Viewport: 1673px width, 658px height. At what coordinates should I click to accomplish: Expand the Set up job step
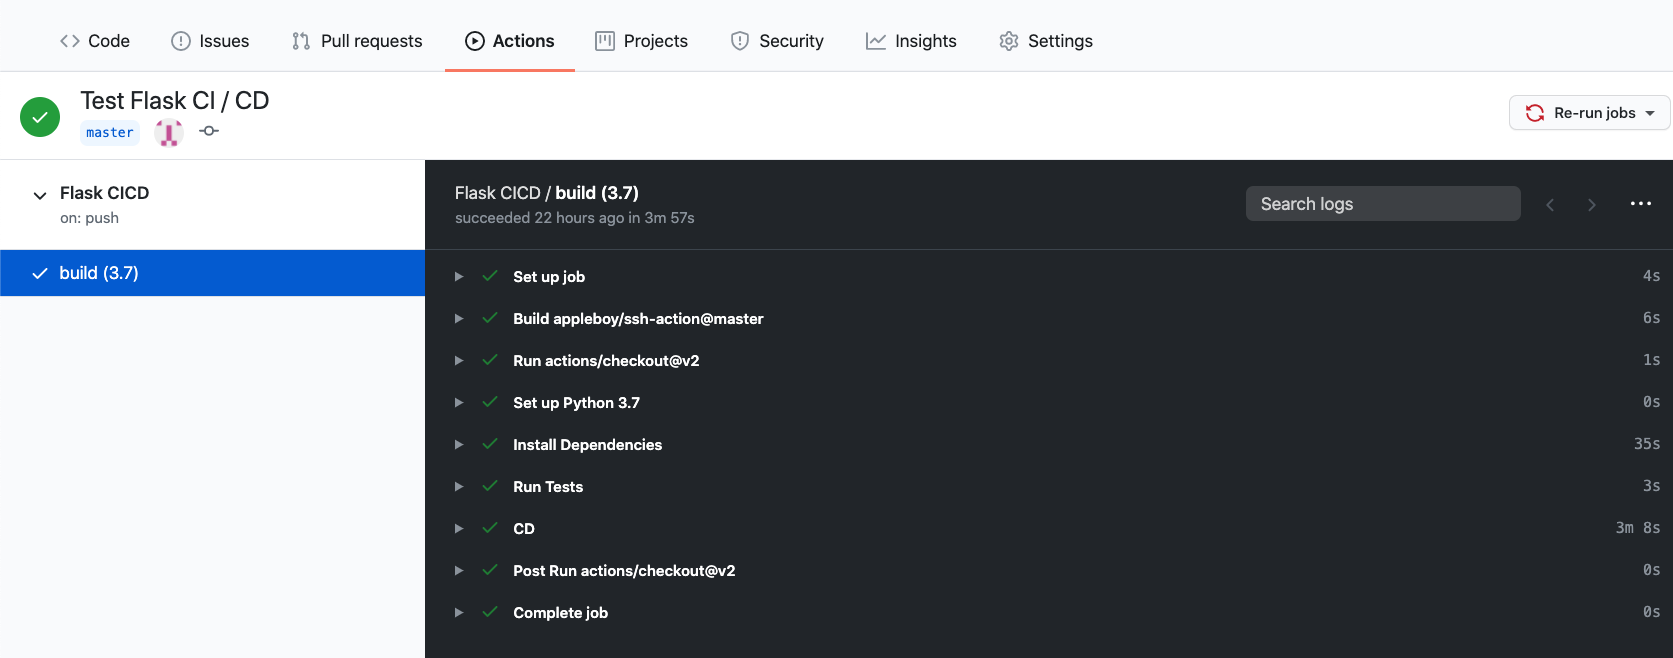(x=459, y=277)
